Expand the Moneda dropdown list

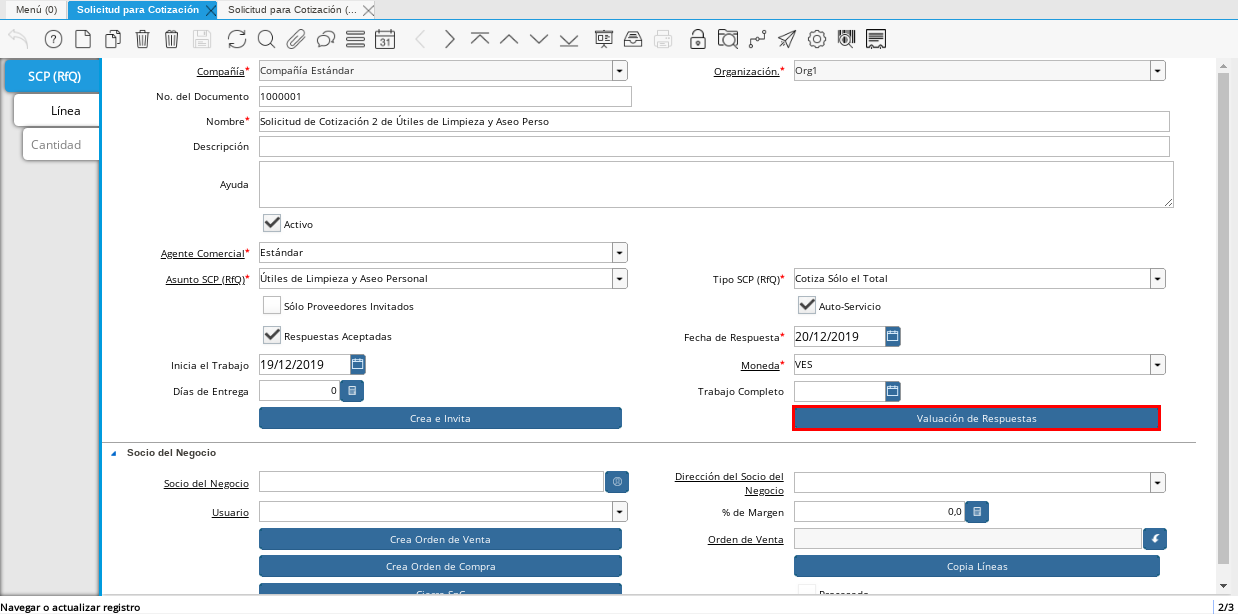click(1157, 365)
